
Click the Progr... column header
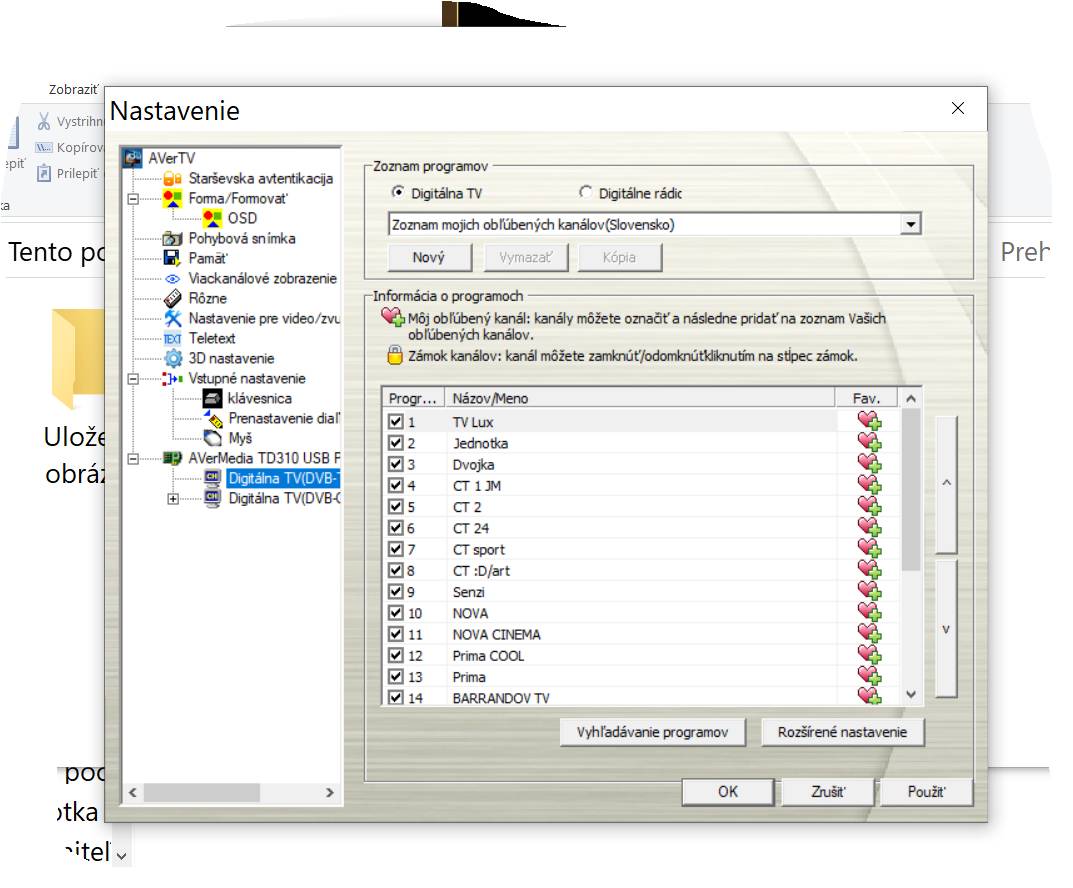pos(413,398)
